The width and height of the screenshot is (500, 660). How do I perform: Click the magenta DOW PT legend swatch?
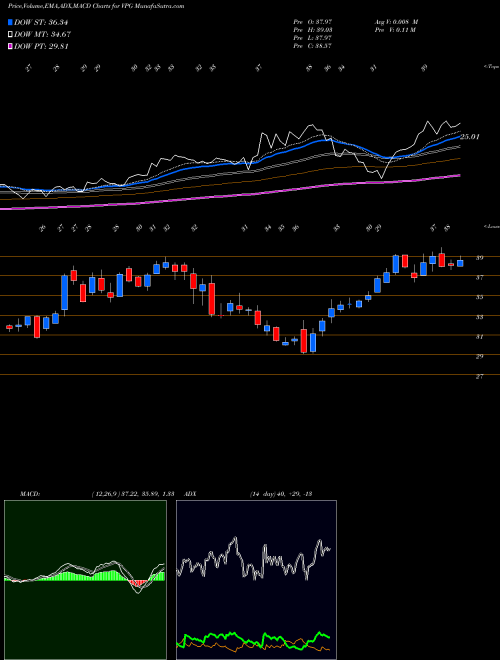click(11, 46)
